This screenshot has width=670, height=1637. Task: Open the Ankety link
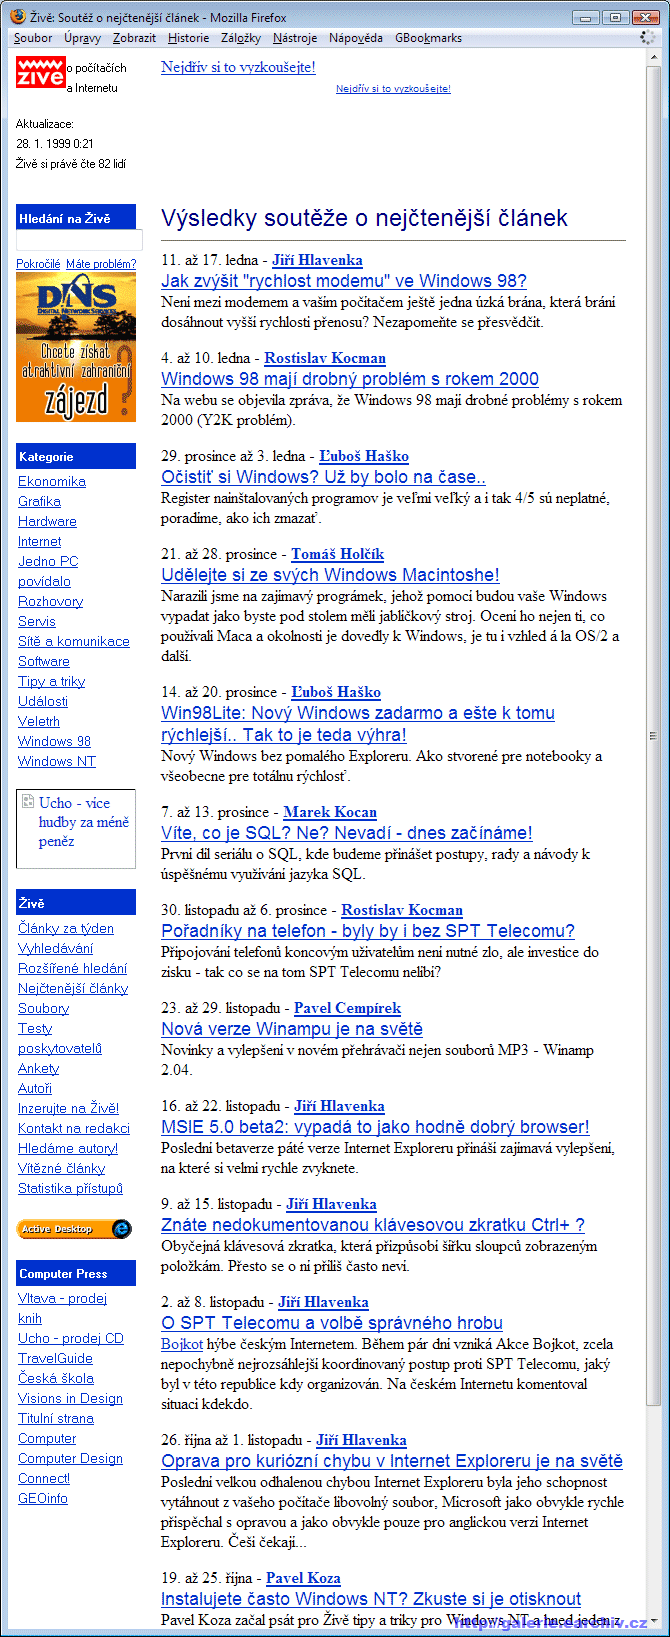pos(38,1068)
